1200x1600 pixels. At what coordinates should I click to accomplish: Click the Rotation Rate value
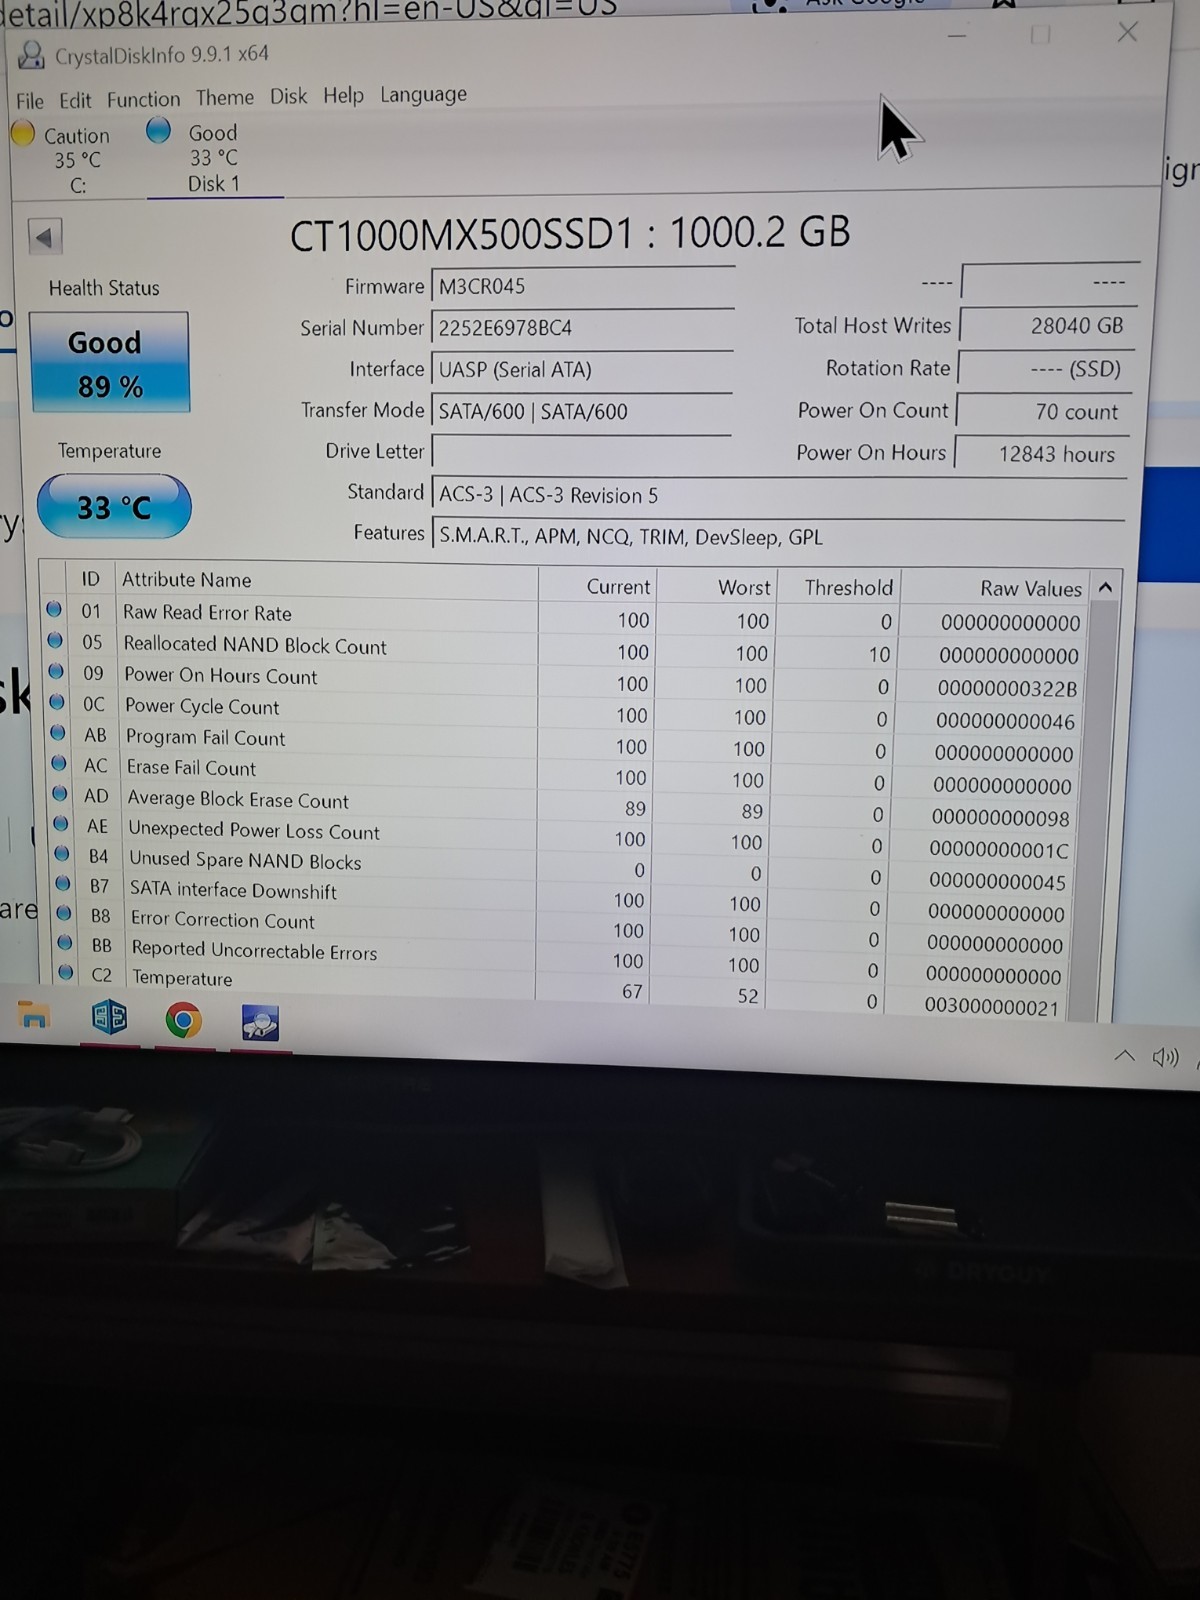point(1045,368)
